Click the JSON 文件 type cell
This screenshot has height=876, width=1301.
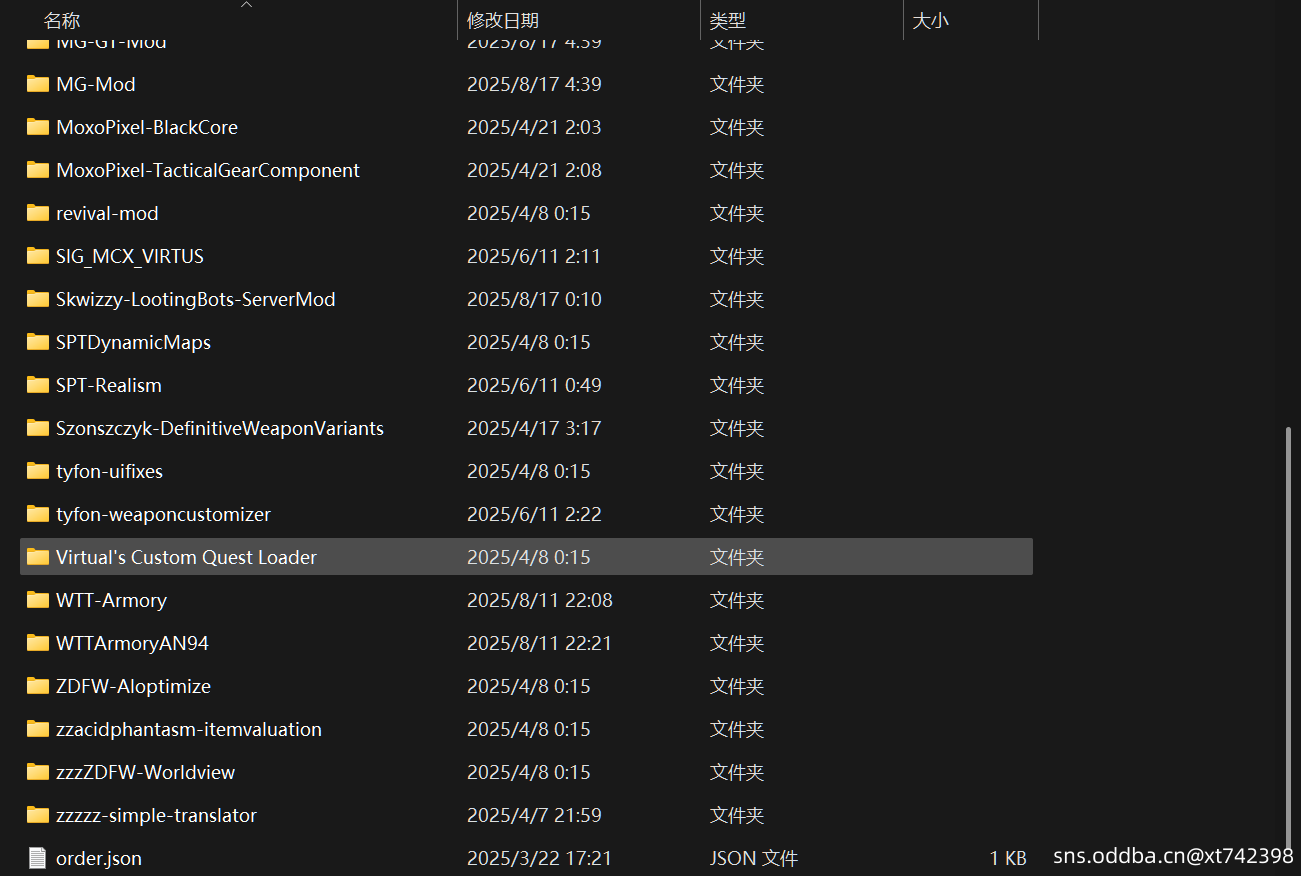tap(754, 858)
